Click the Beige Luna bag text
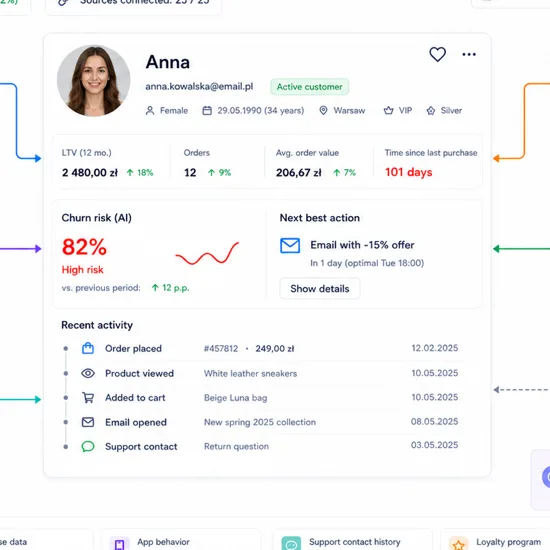The width and height of the screenshot is (550, 550). [235, 398]
